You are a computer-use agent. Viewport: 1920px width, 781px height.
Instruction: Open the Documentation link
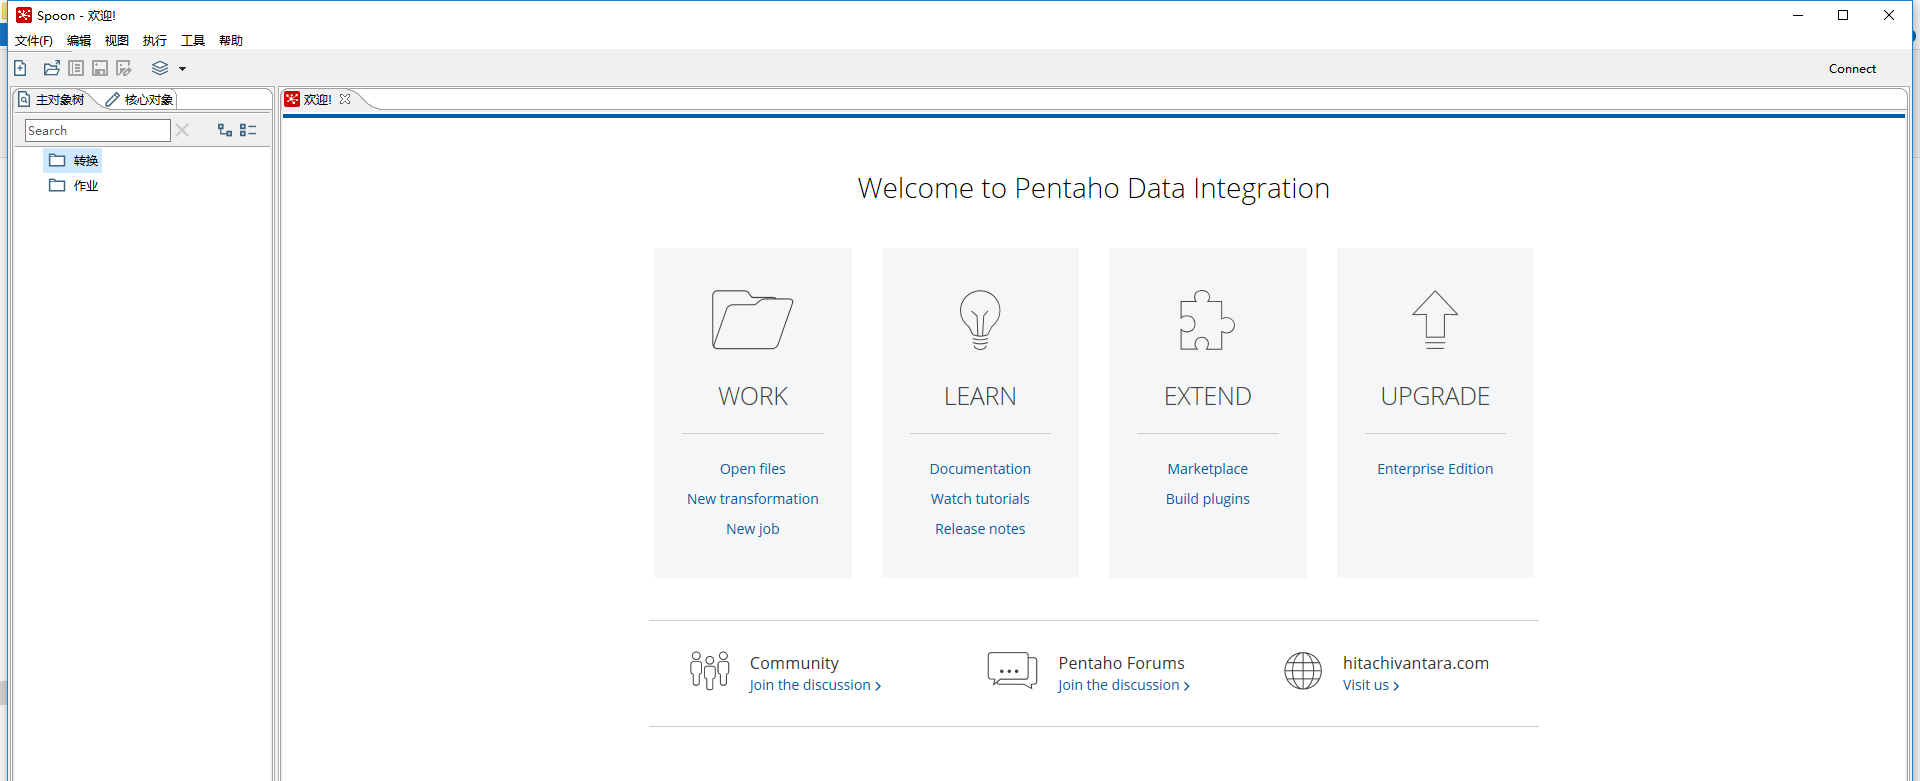(x=980, y=469)
